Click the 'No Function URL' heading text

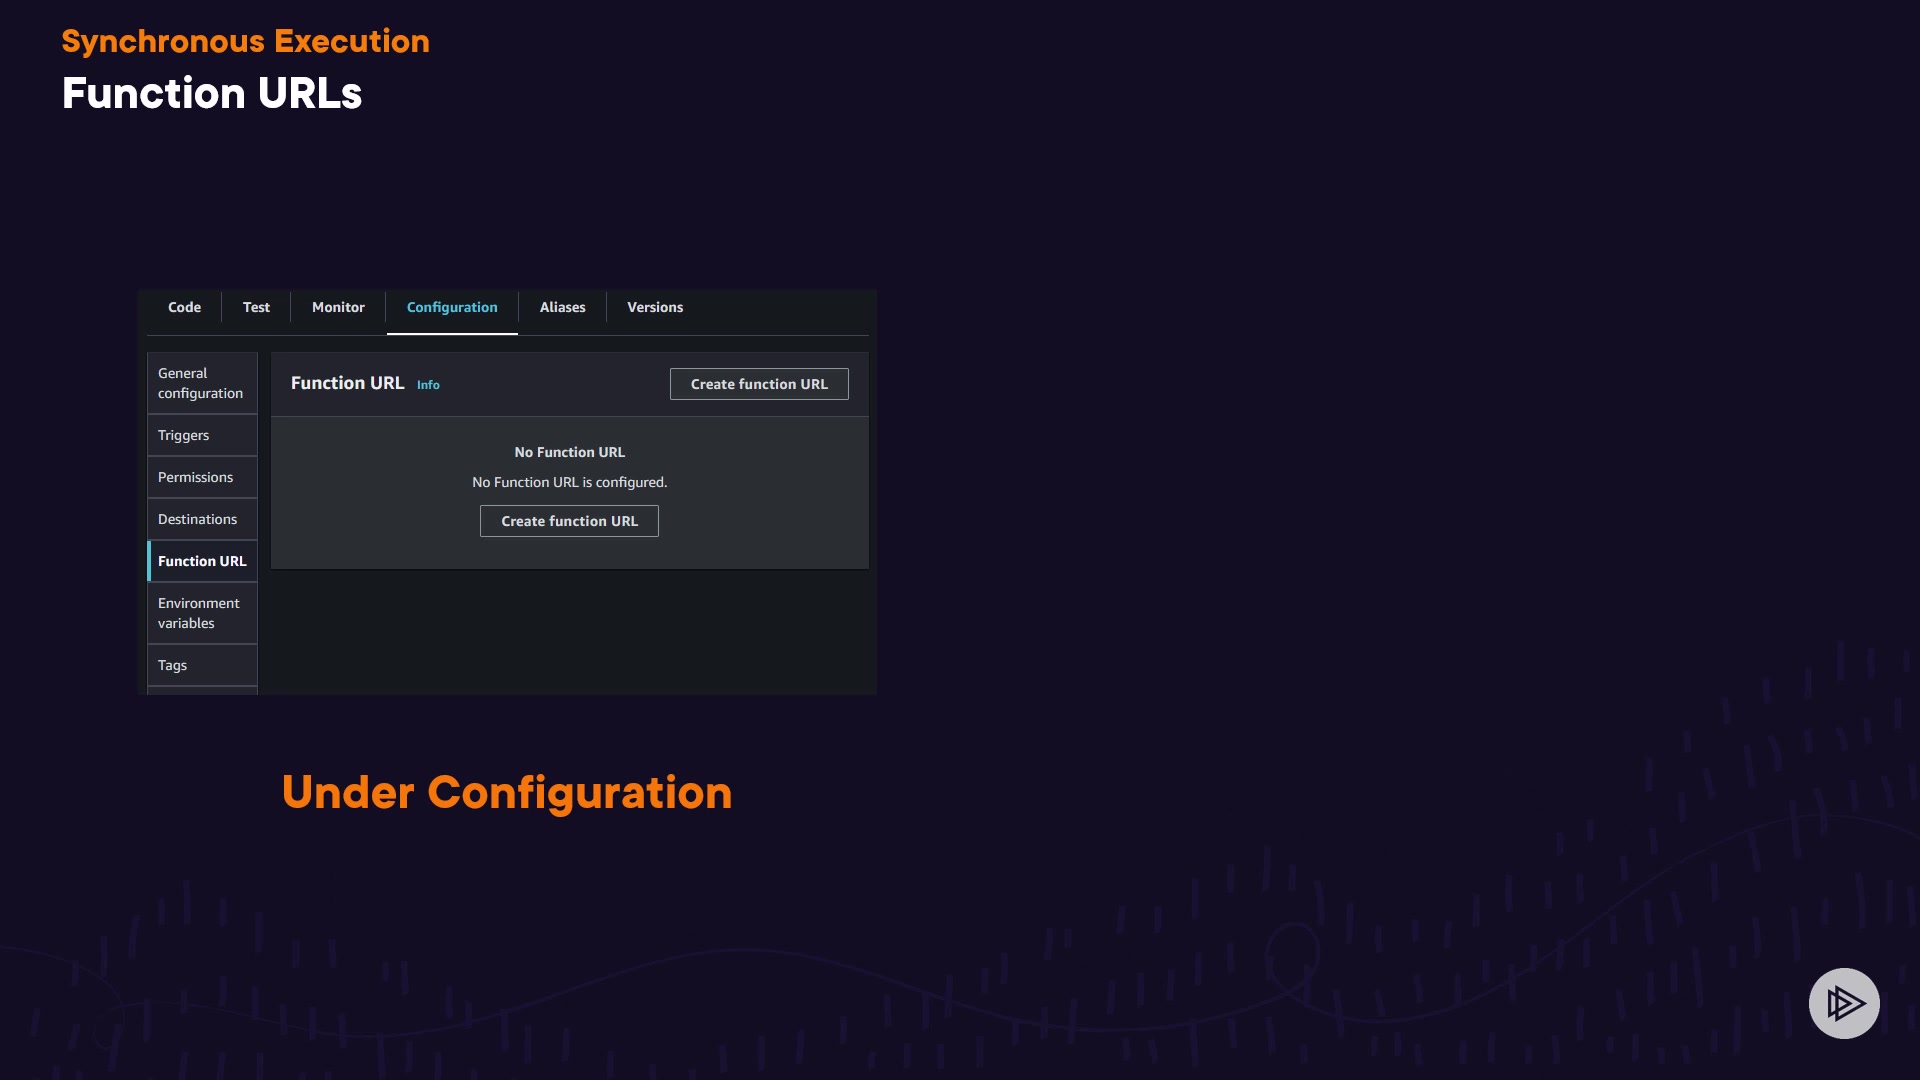pyautogui.click(x=569, y=452)
